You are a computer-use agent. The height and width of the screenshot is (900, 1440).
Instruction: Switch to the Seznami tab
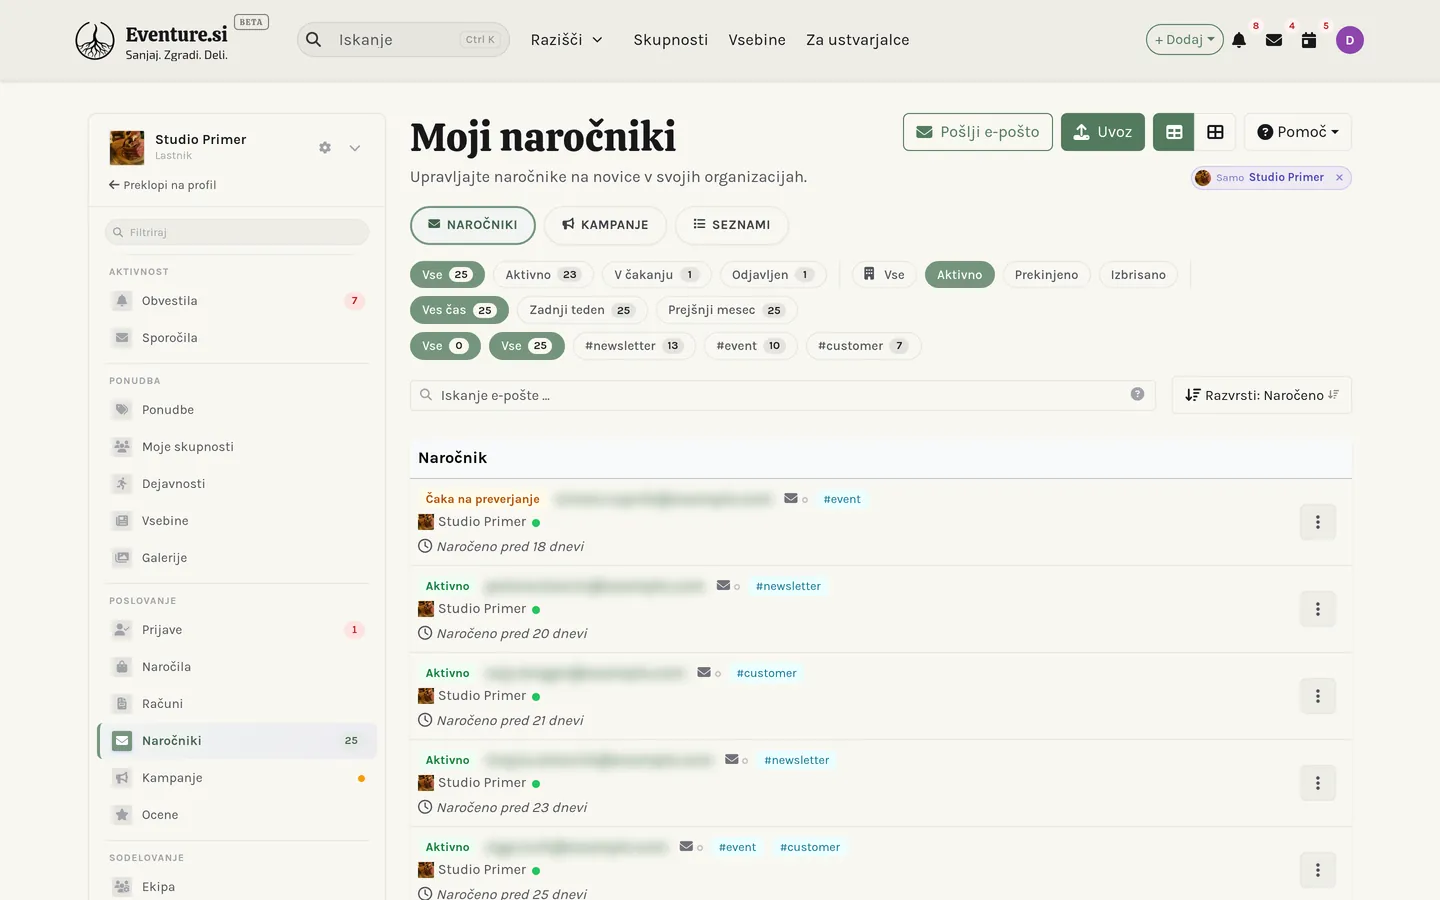pos(731,225)
